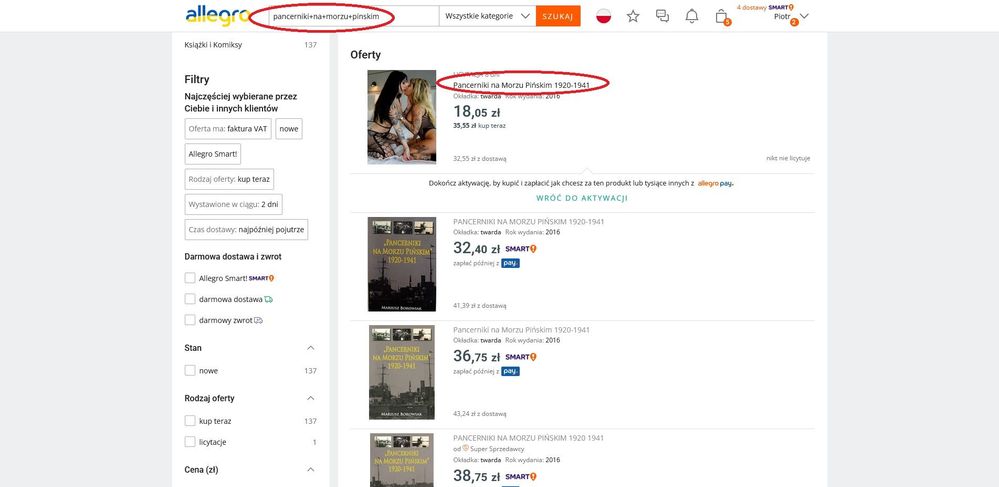Check the darmowy zwrot checkbox
The image size is (999, 487).
pyautogui.click(x=190, y=320)
